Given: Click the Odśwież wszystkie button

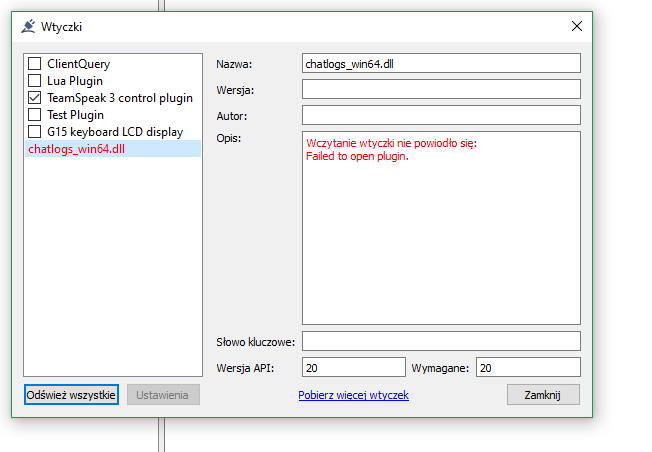Looking at the screenshot, I should tap(72, 395).
